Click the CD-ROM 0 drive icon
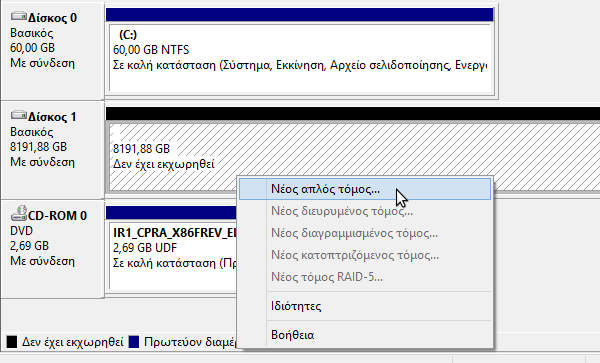 coord(18,213)
